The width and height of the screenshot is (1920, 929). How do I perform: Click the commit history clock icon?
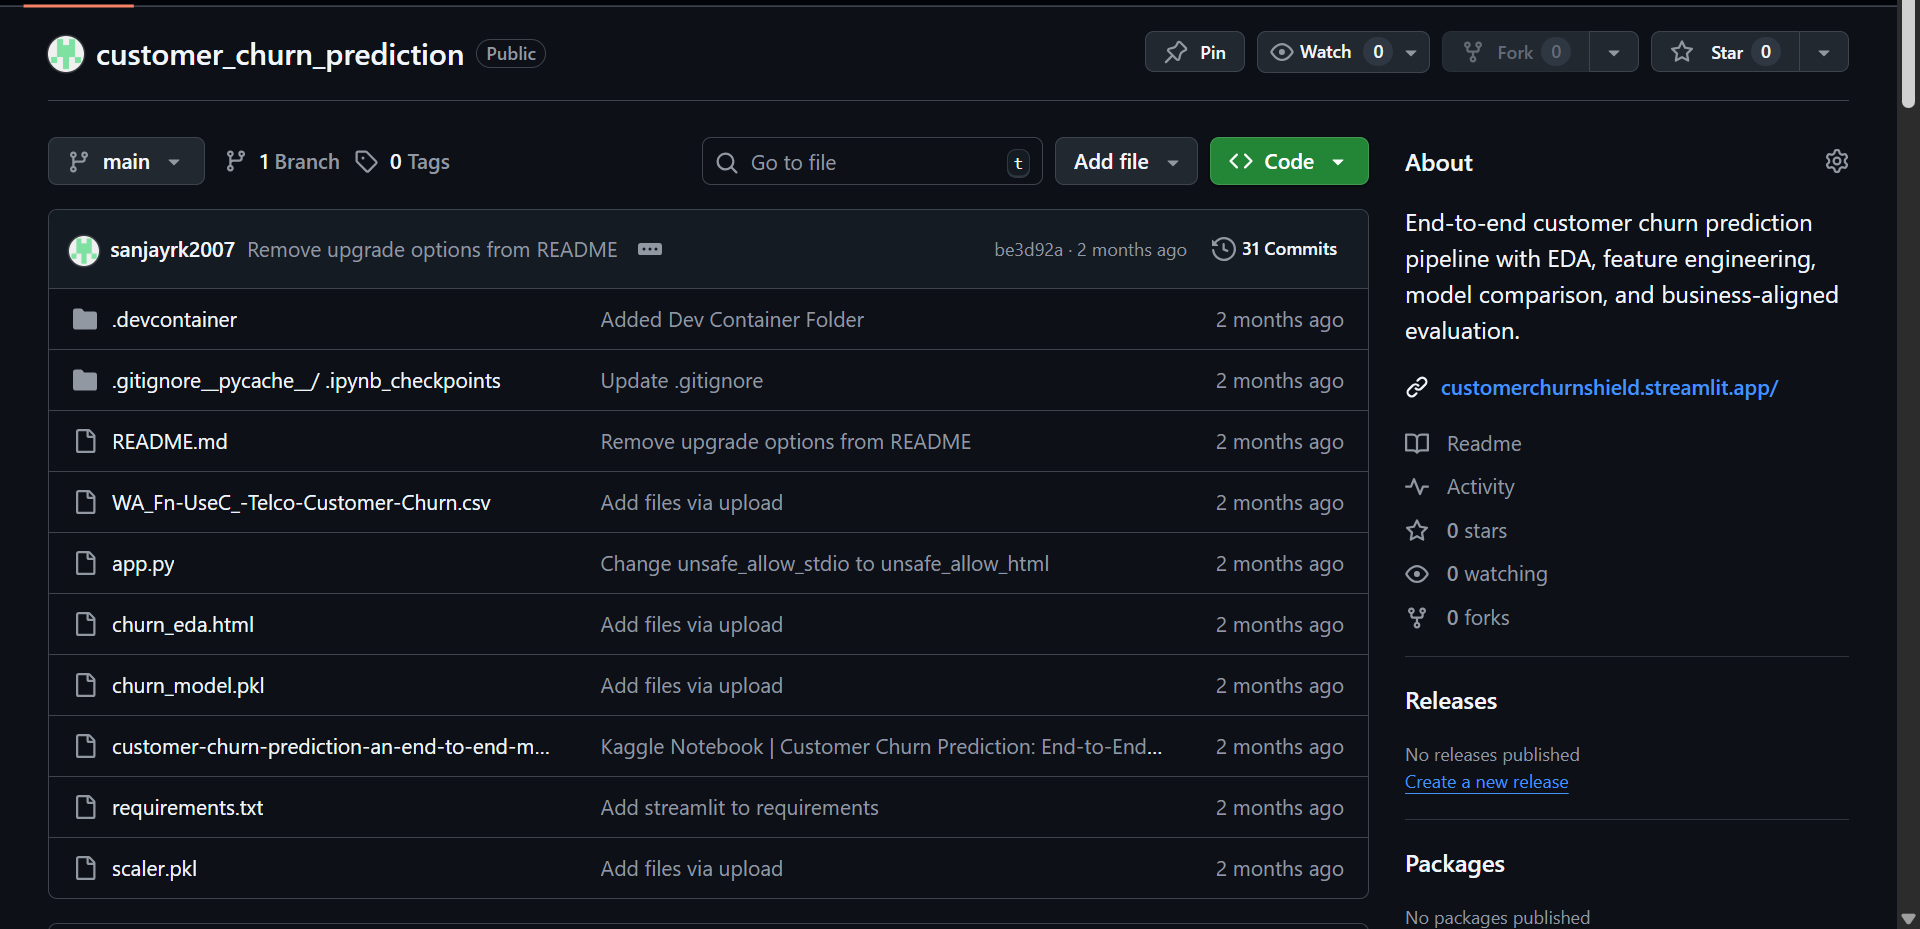pos(1223,249)
